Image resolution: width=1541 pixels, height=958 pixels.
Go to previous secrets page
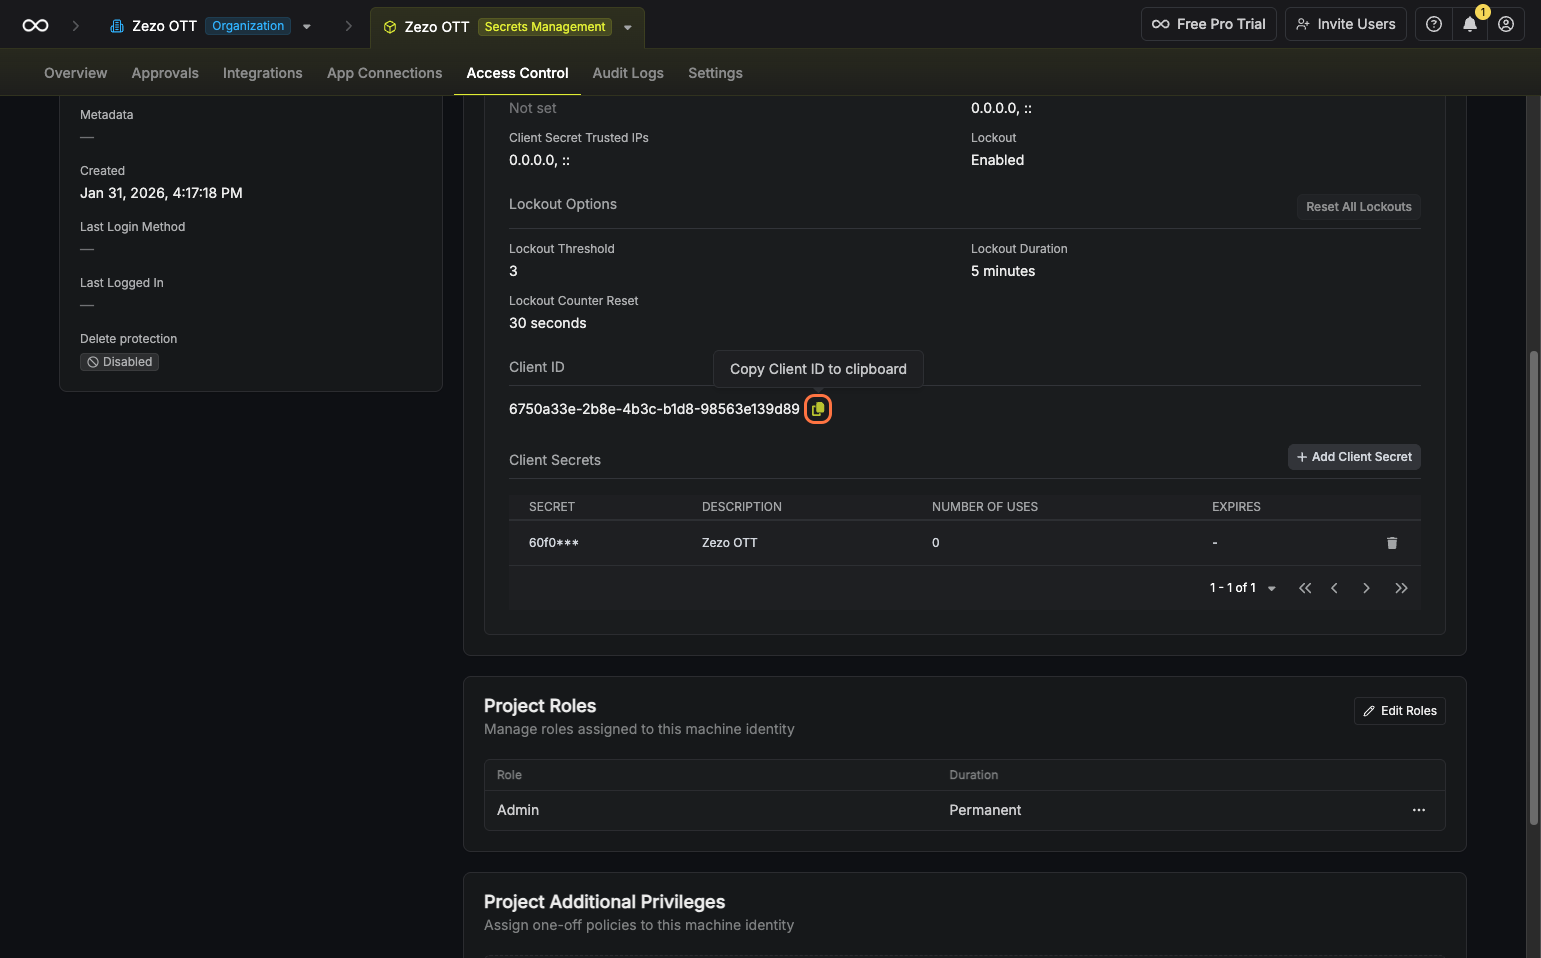point(1334,588)
